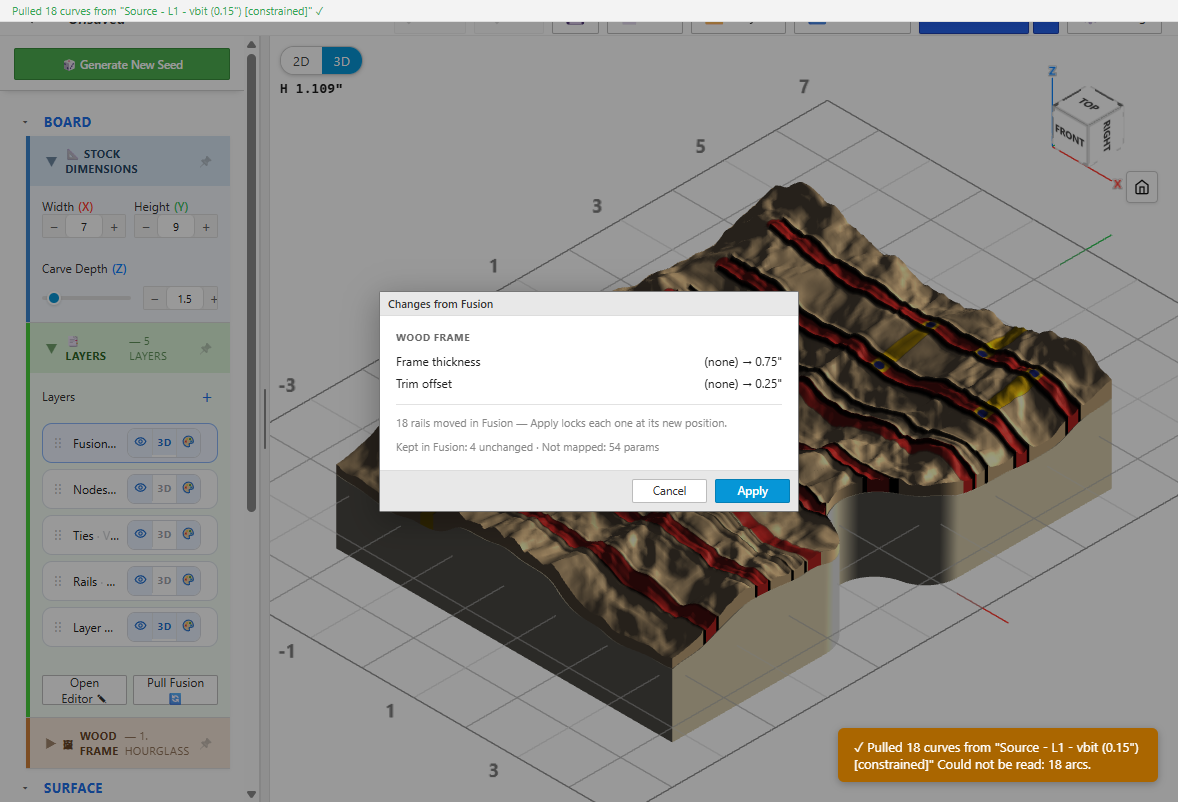Click the home view icon in the viewport
Screen dimensions: 1178x802
[x=1141, y=187]
